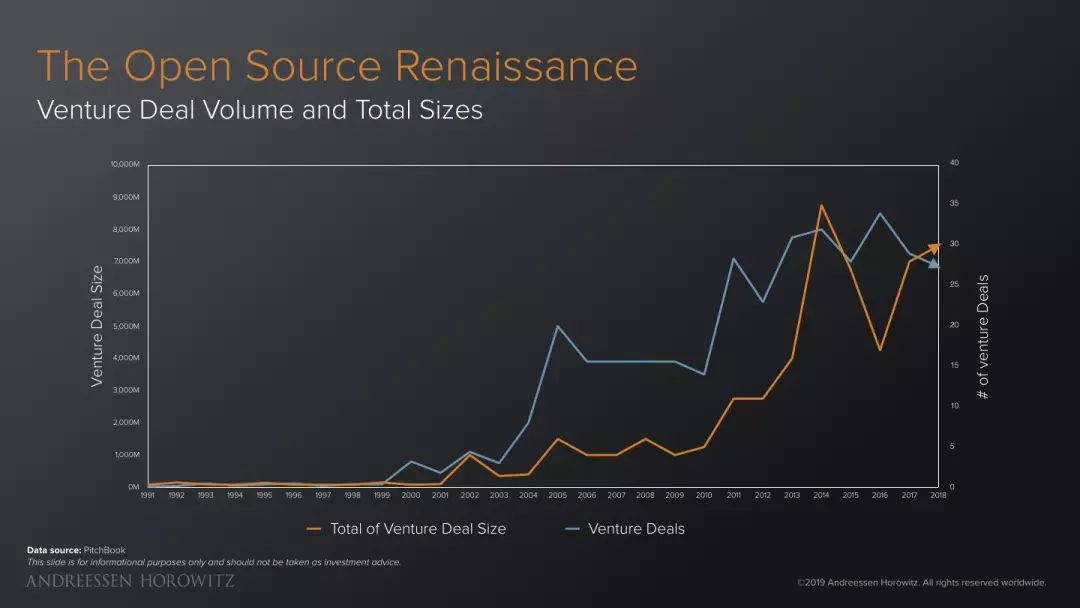Click the blue arrowhead ending the venture deals line
This screenshot has width=1080, height=608.
[934, 263]
